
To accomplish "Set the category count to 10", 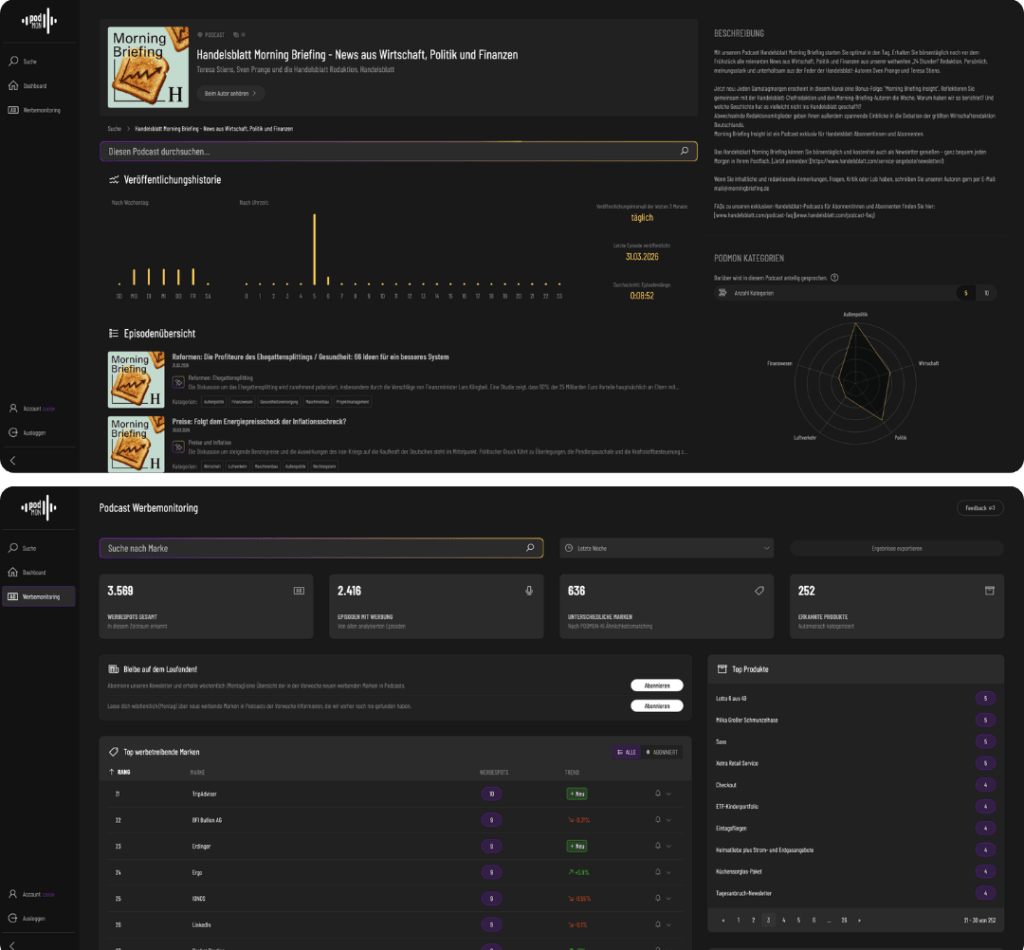I will (x=986, y=293).
